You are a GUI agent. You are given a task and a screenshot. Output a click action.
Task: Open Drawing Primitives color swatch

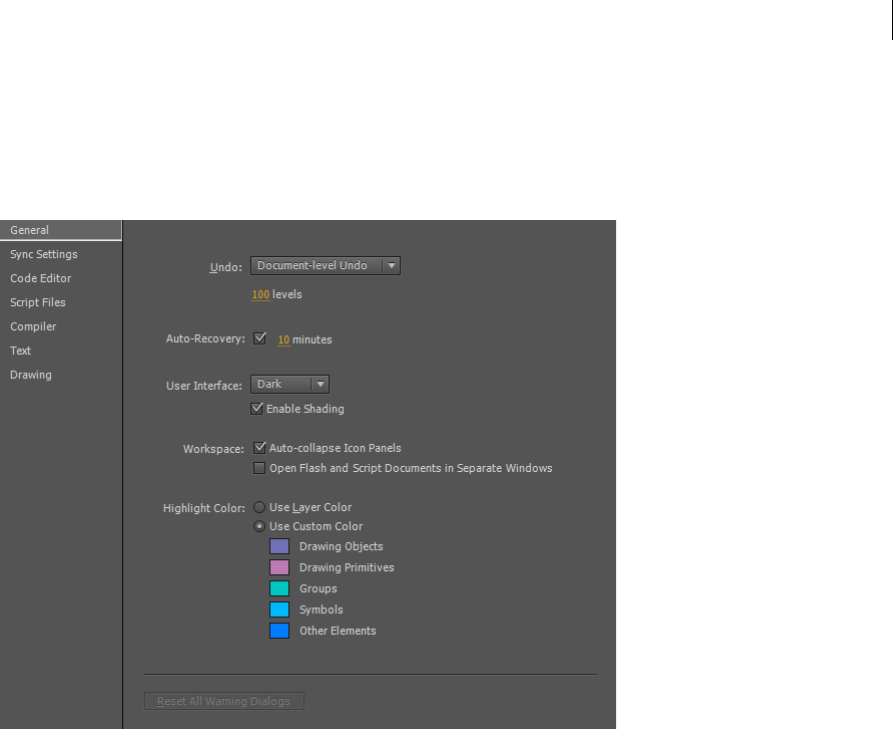point(279,567)
